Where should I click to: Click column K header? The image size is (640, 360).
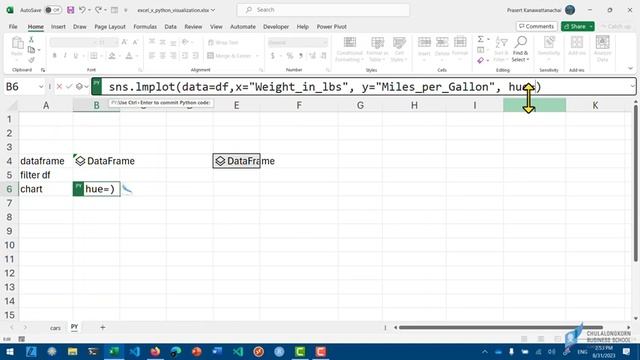[x=595, y=105]
